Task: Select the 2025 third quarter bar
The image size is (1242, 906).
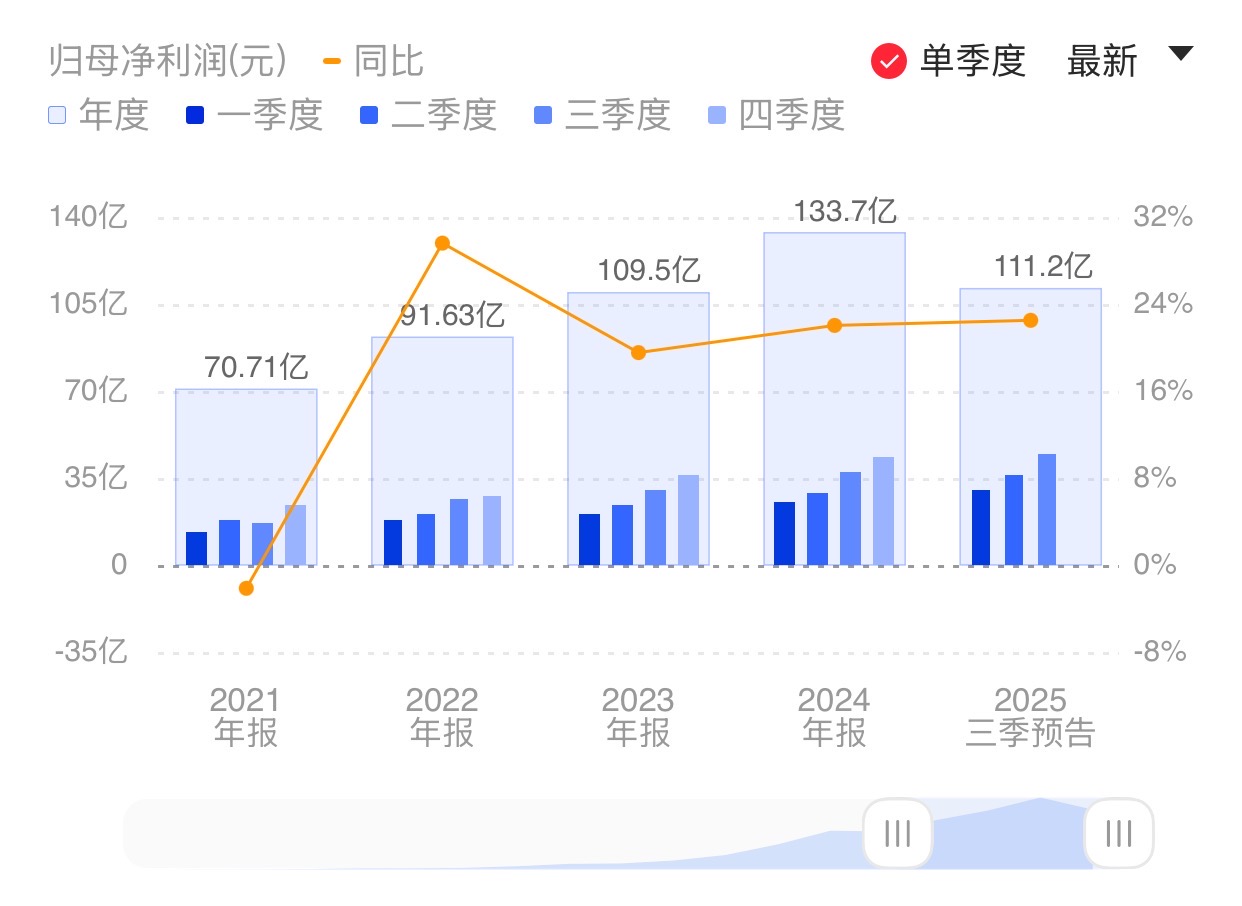Action: coord(1047,510)
